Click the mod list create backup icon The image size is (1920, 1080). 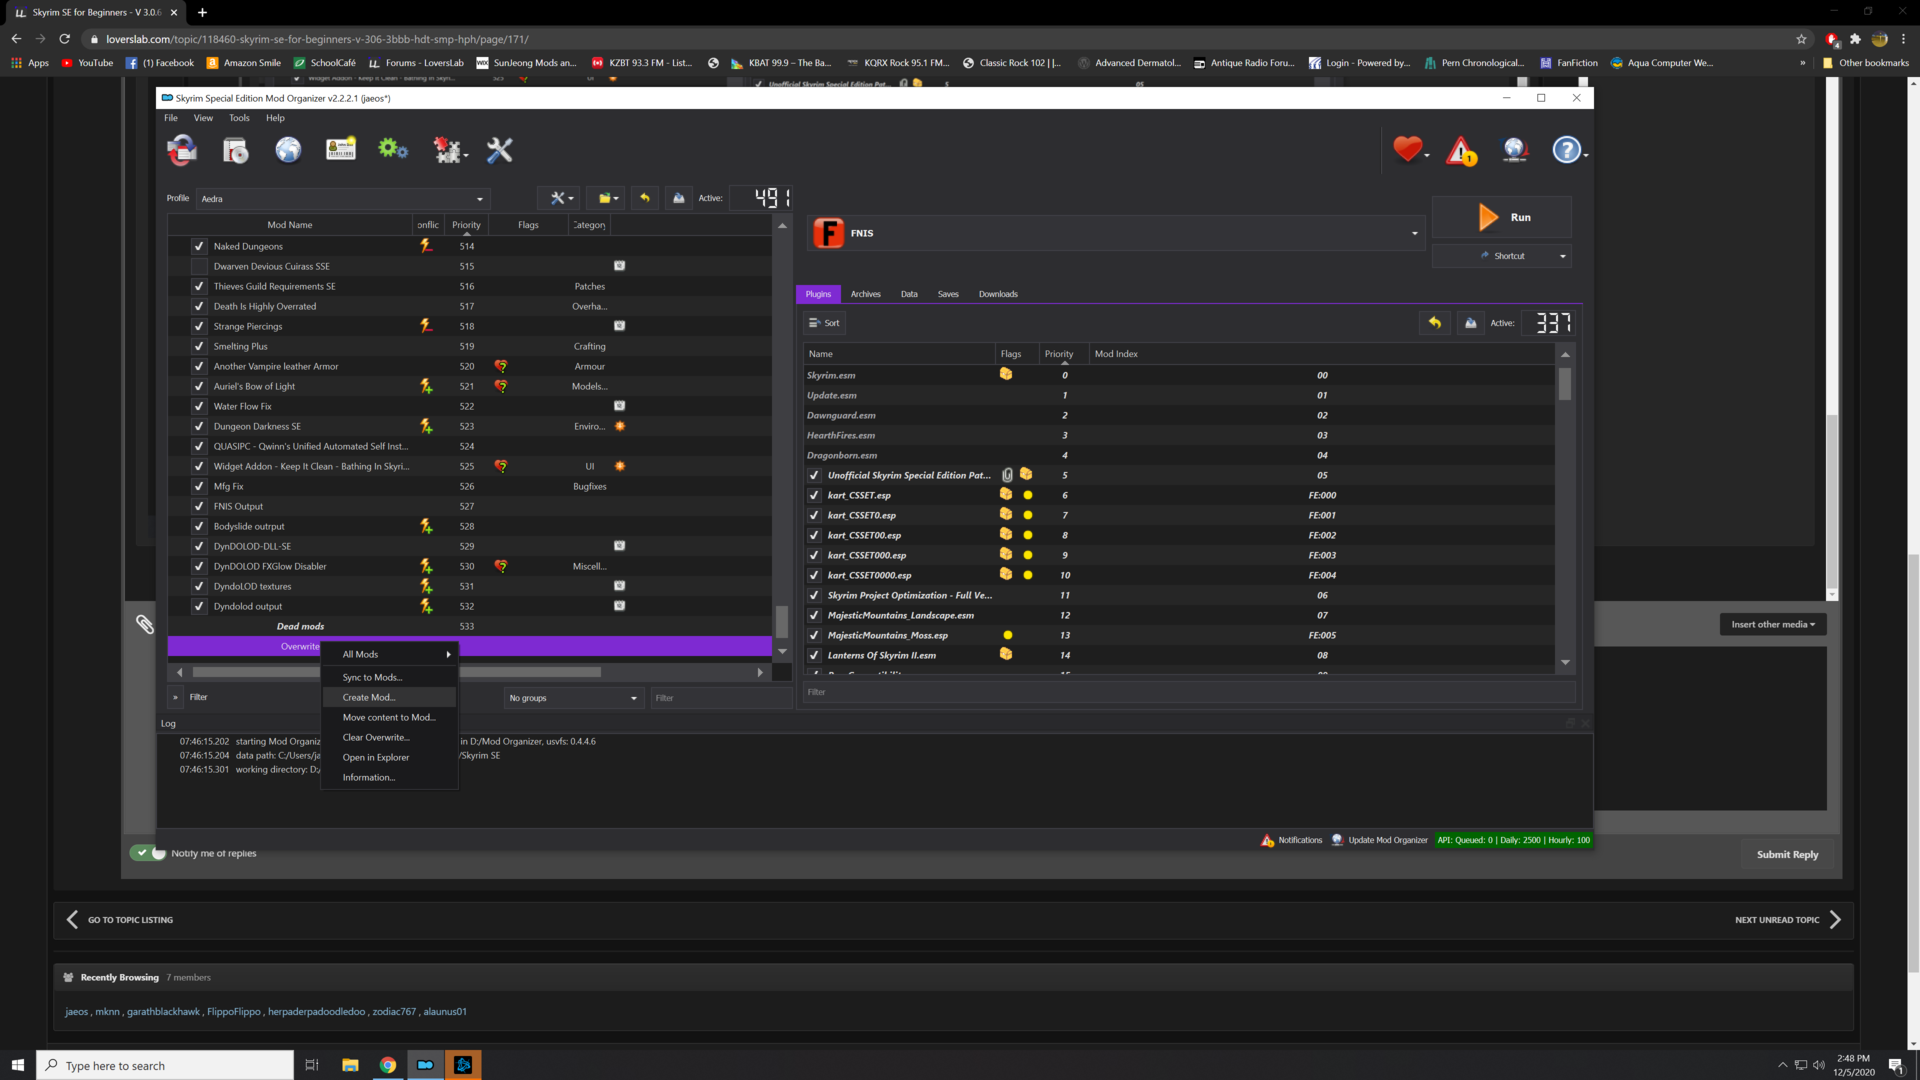coord(679,198)
